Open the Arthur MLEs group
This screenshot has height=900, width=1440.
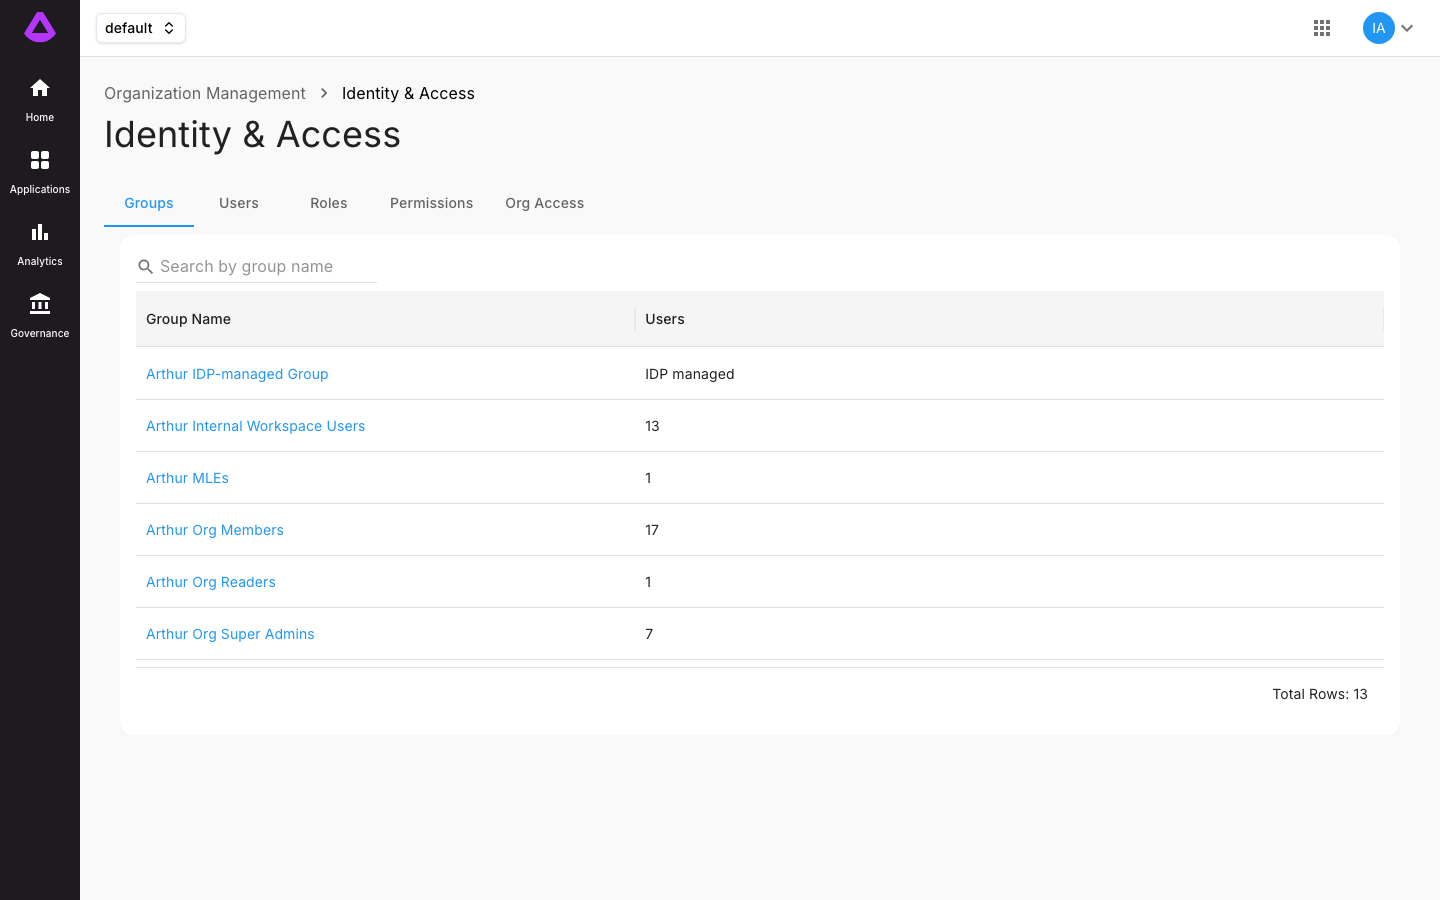pyautogui.click(x=187, y=478)
